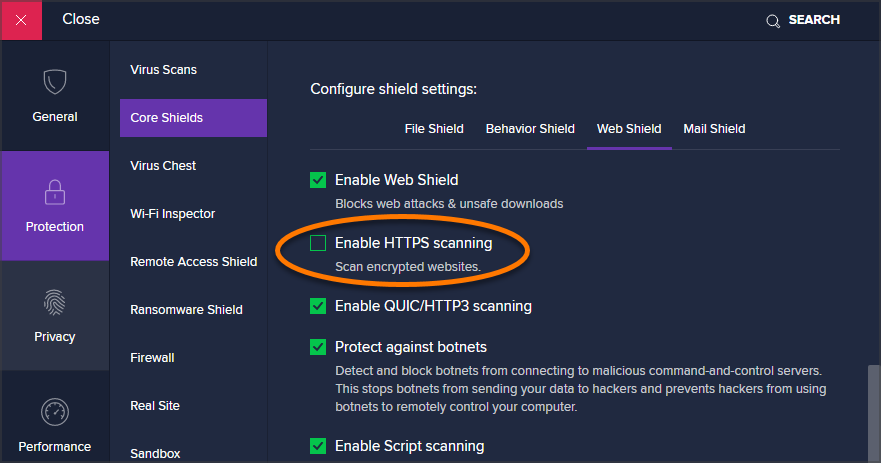Uncheck Protect against botnets

coord(318,347)
